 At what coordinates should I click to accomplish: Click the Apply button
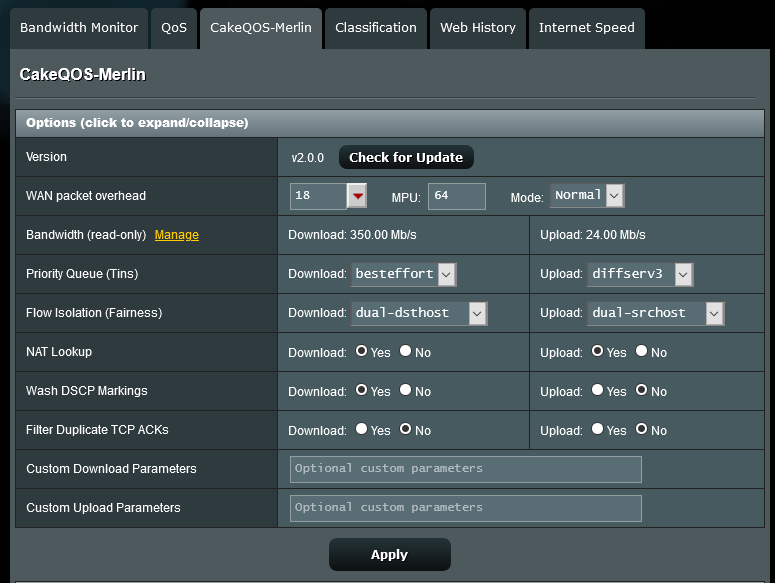(x=389, y=554)
